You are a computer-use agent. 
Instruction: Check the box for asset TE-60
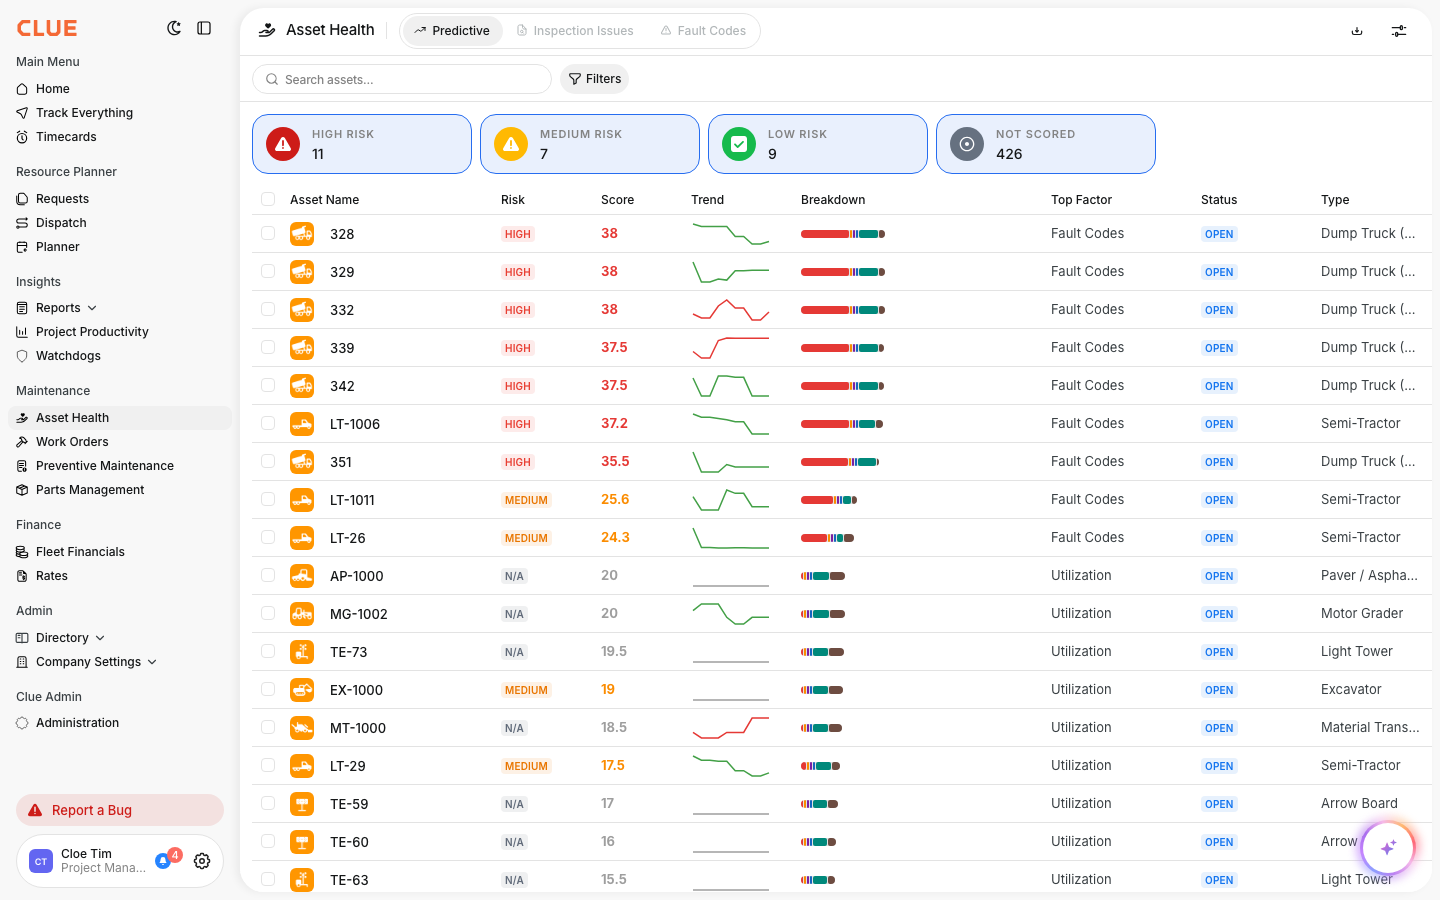268,841
